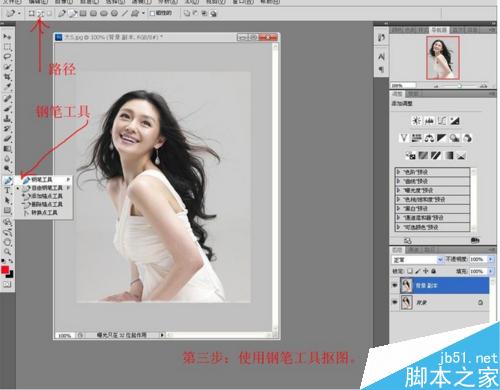Choose 钢笔工具 from the pen flyout
Image resolution: width=500 pixels, height=390 pixels.
[x=44, y=179]
